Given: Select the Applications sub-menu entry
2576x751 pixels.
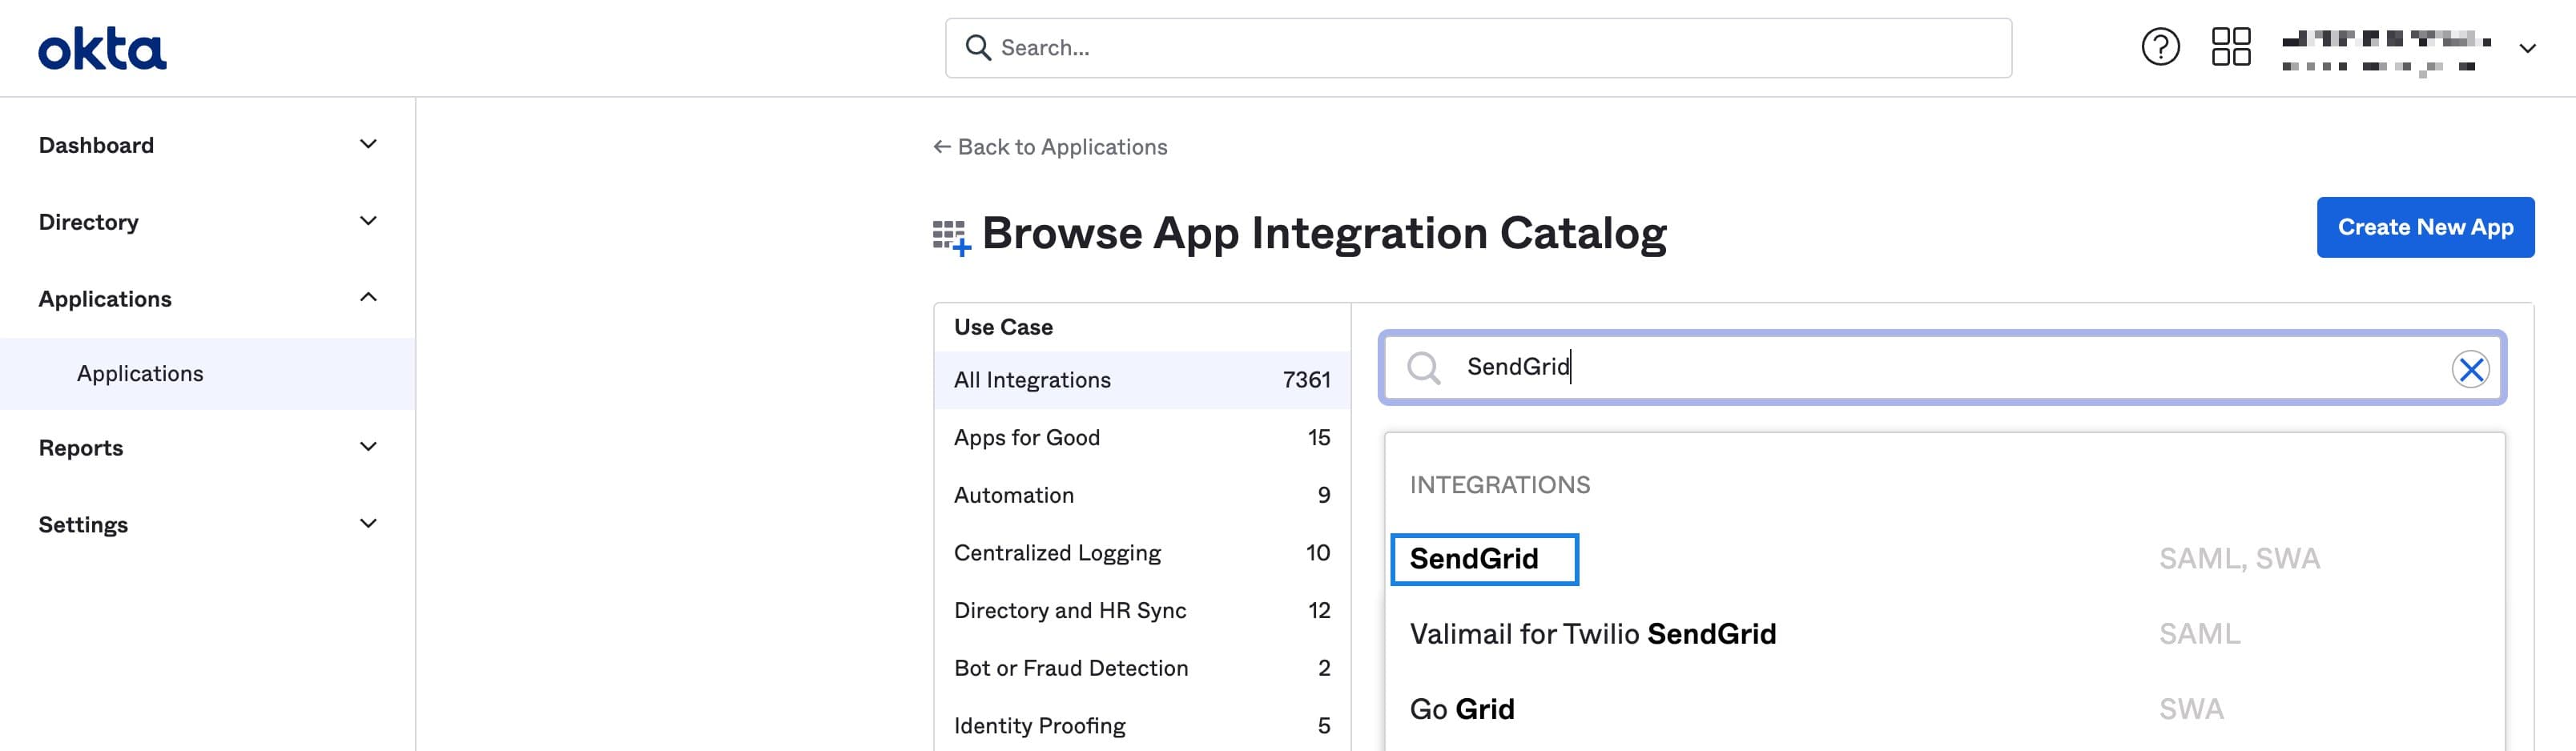Looking at the screenshot, I should [140, 373].
